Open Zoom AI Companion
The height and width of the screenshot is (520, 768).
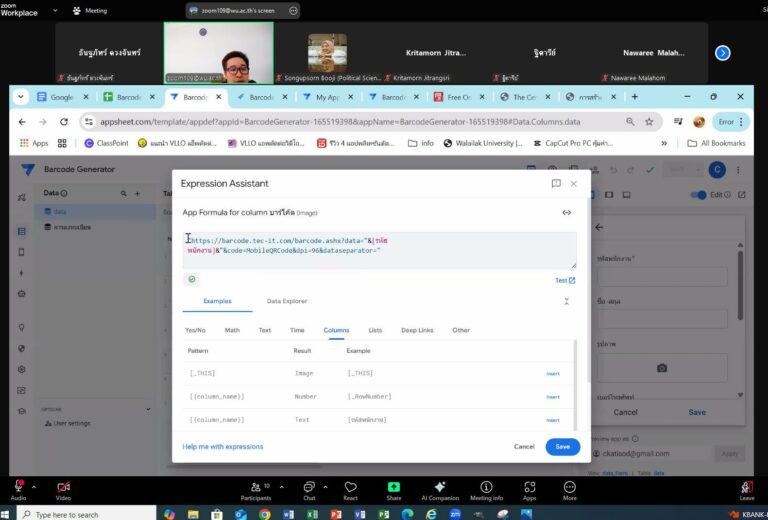tap(439, 489)
